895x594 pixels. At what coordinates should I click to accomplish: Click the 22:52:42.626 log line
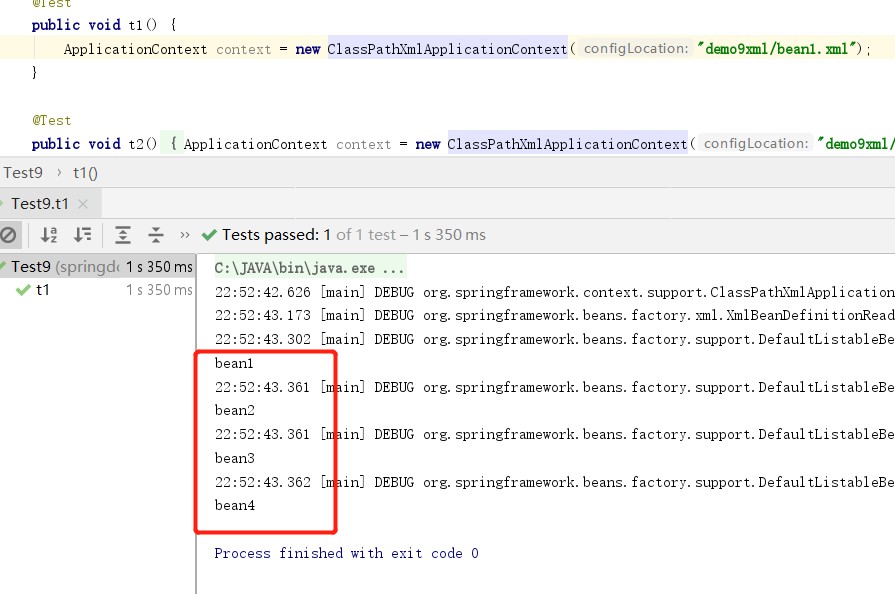554,292
